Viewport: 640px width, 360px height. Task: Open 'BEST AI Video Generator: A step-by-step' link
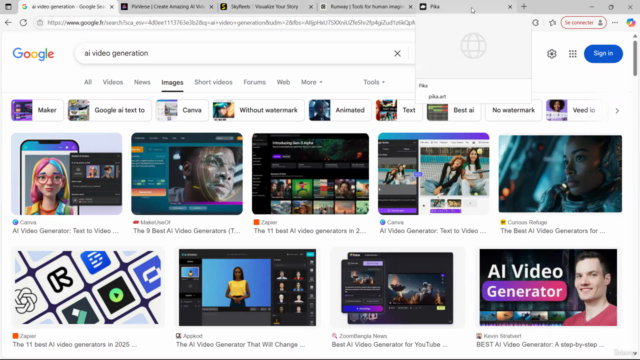pyautogui.click(x=540, y=344)
